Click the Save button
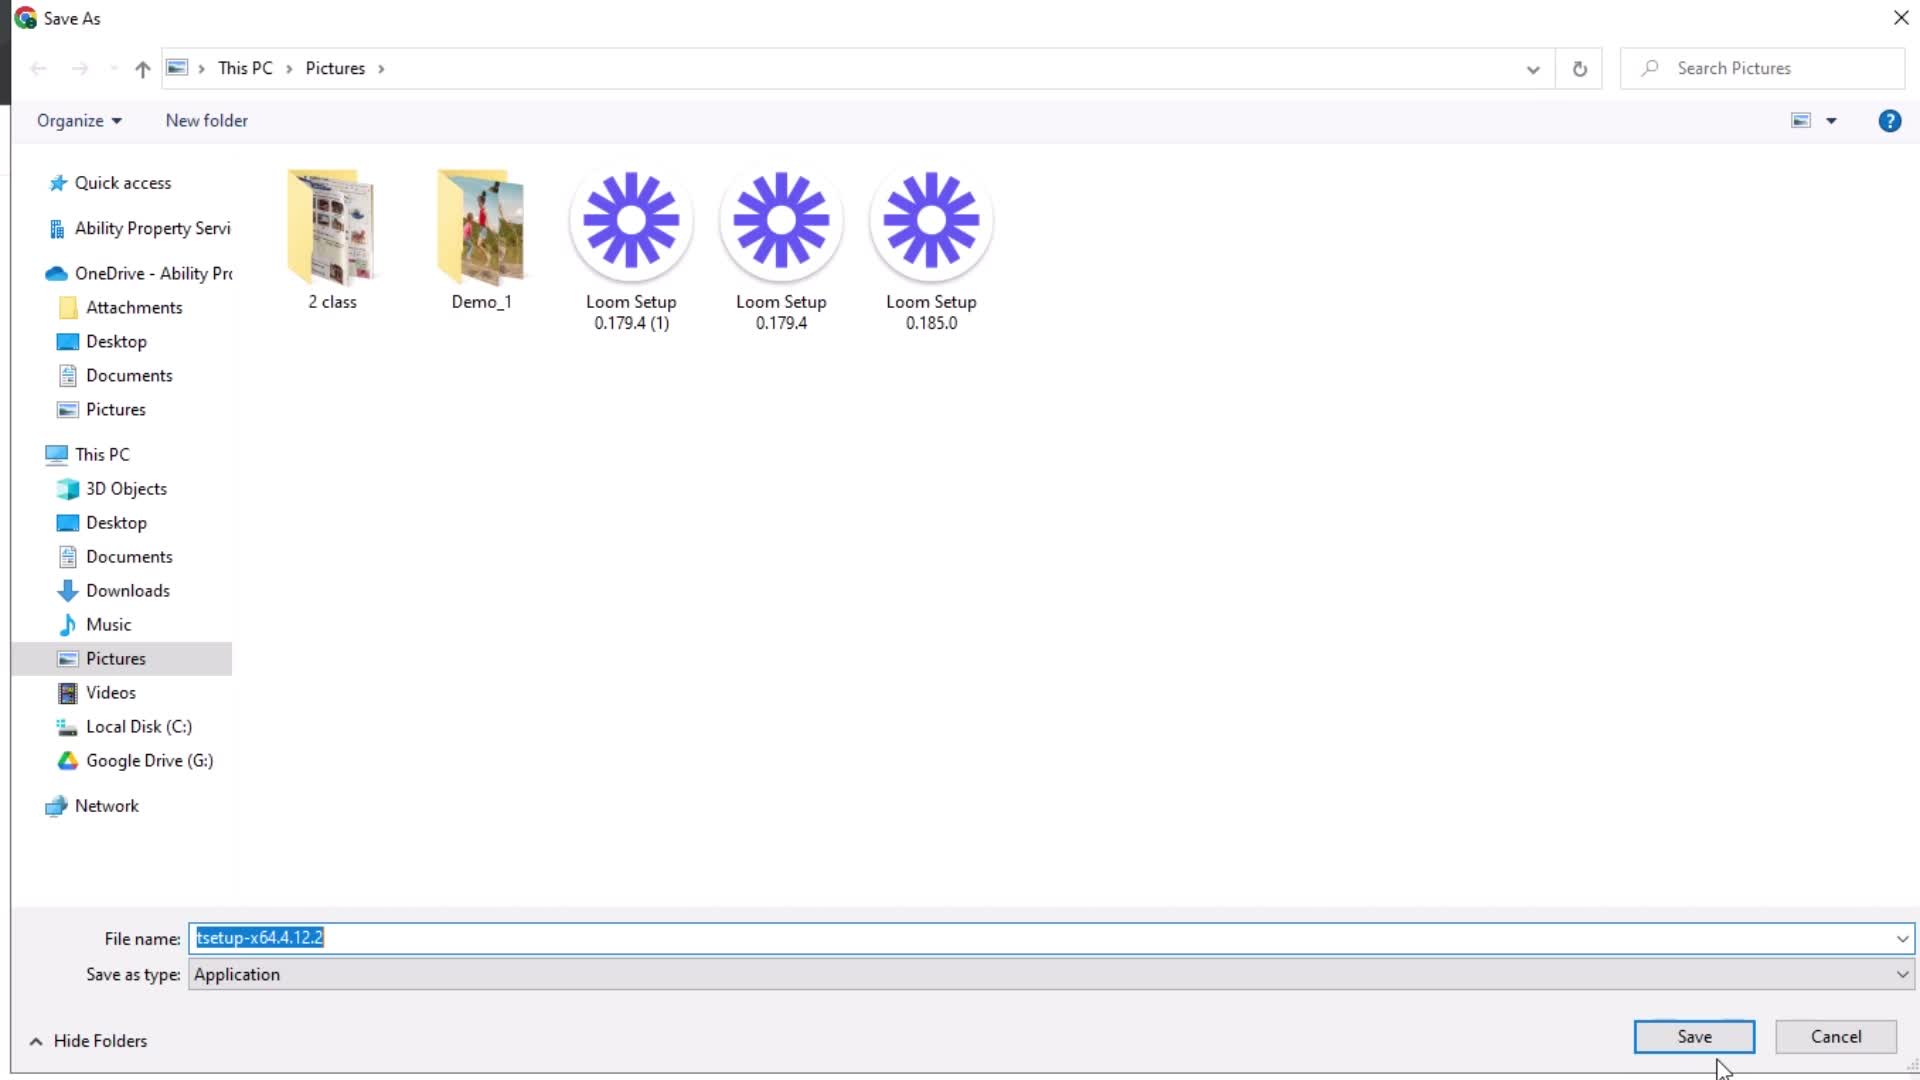Screen dimensions: 1920x1080 1693,1035
